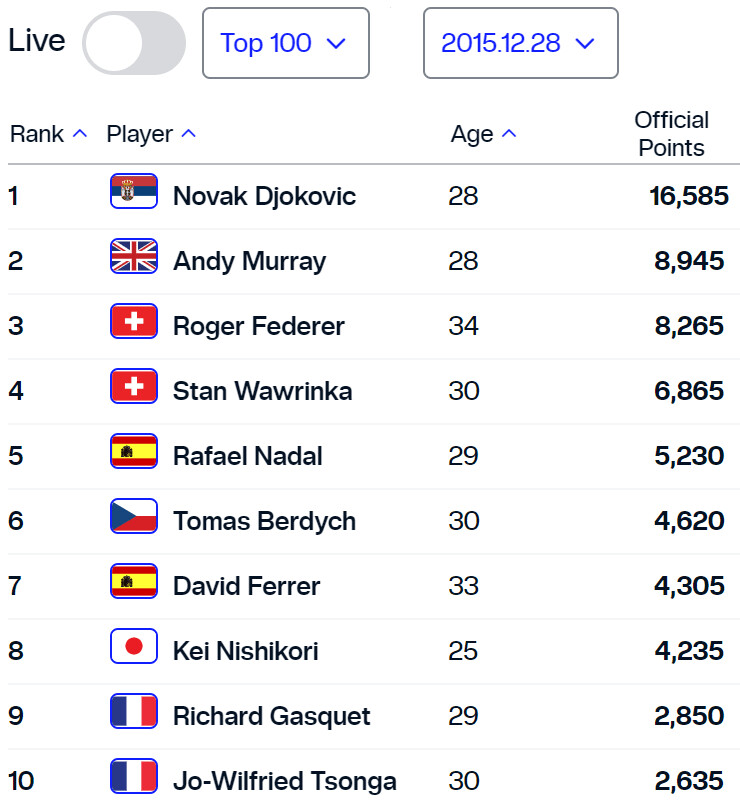Open the 2015.12.28 date dropdown
The height and width of the screenshot is (805, 740).
coord(520,43)
